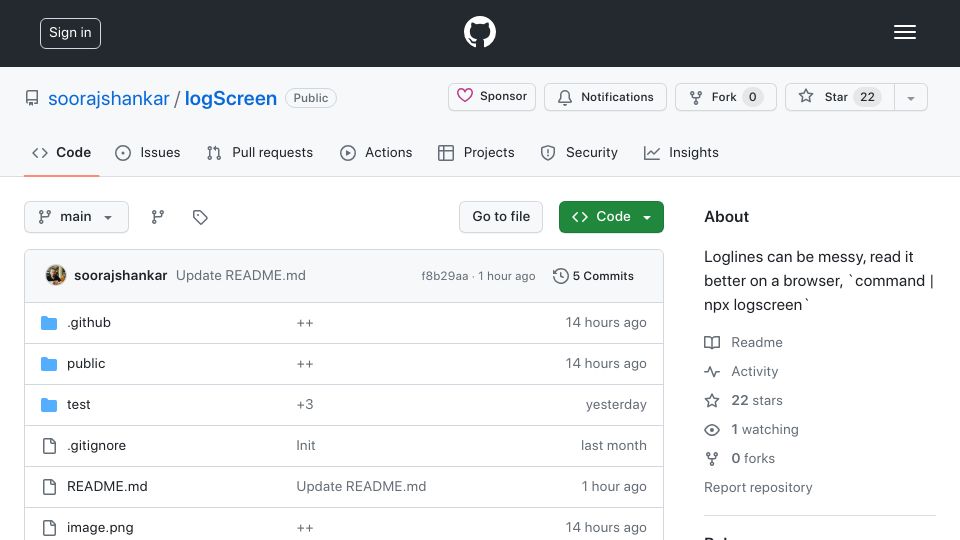View tags via the tag icon
Viewport: 960px width, 540px height.
(200, 217)
